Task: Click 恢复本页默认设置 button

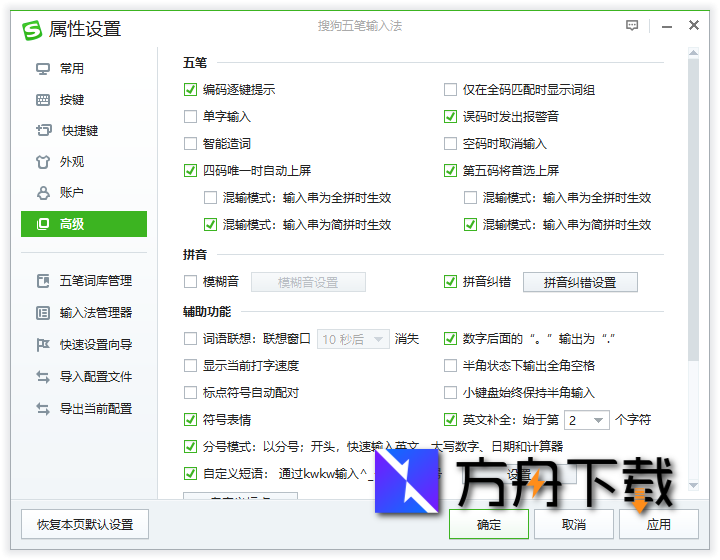Action: [x=85, y=524]
